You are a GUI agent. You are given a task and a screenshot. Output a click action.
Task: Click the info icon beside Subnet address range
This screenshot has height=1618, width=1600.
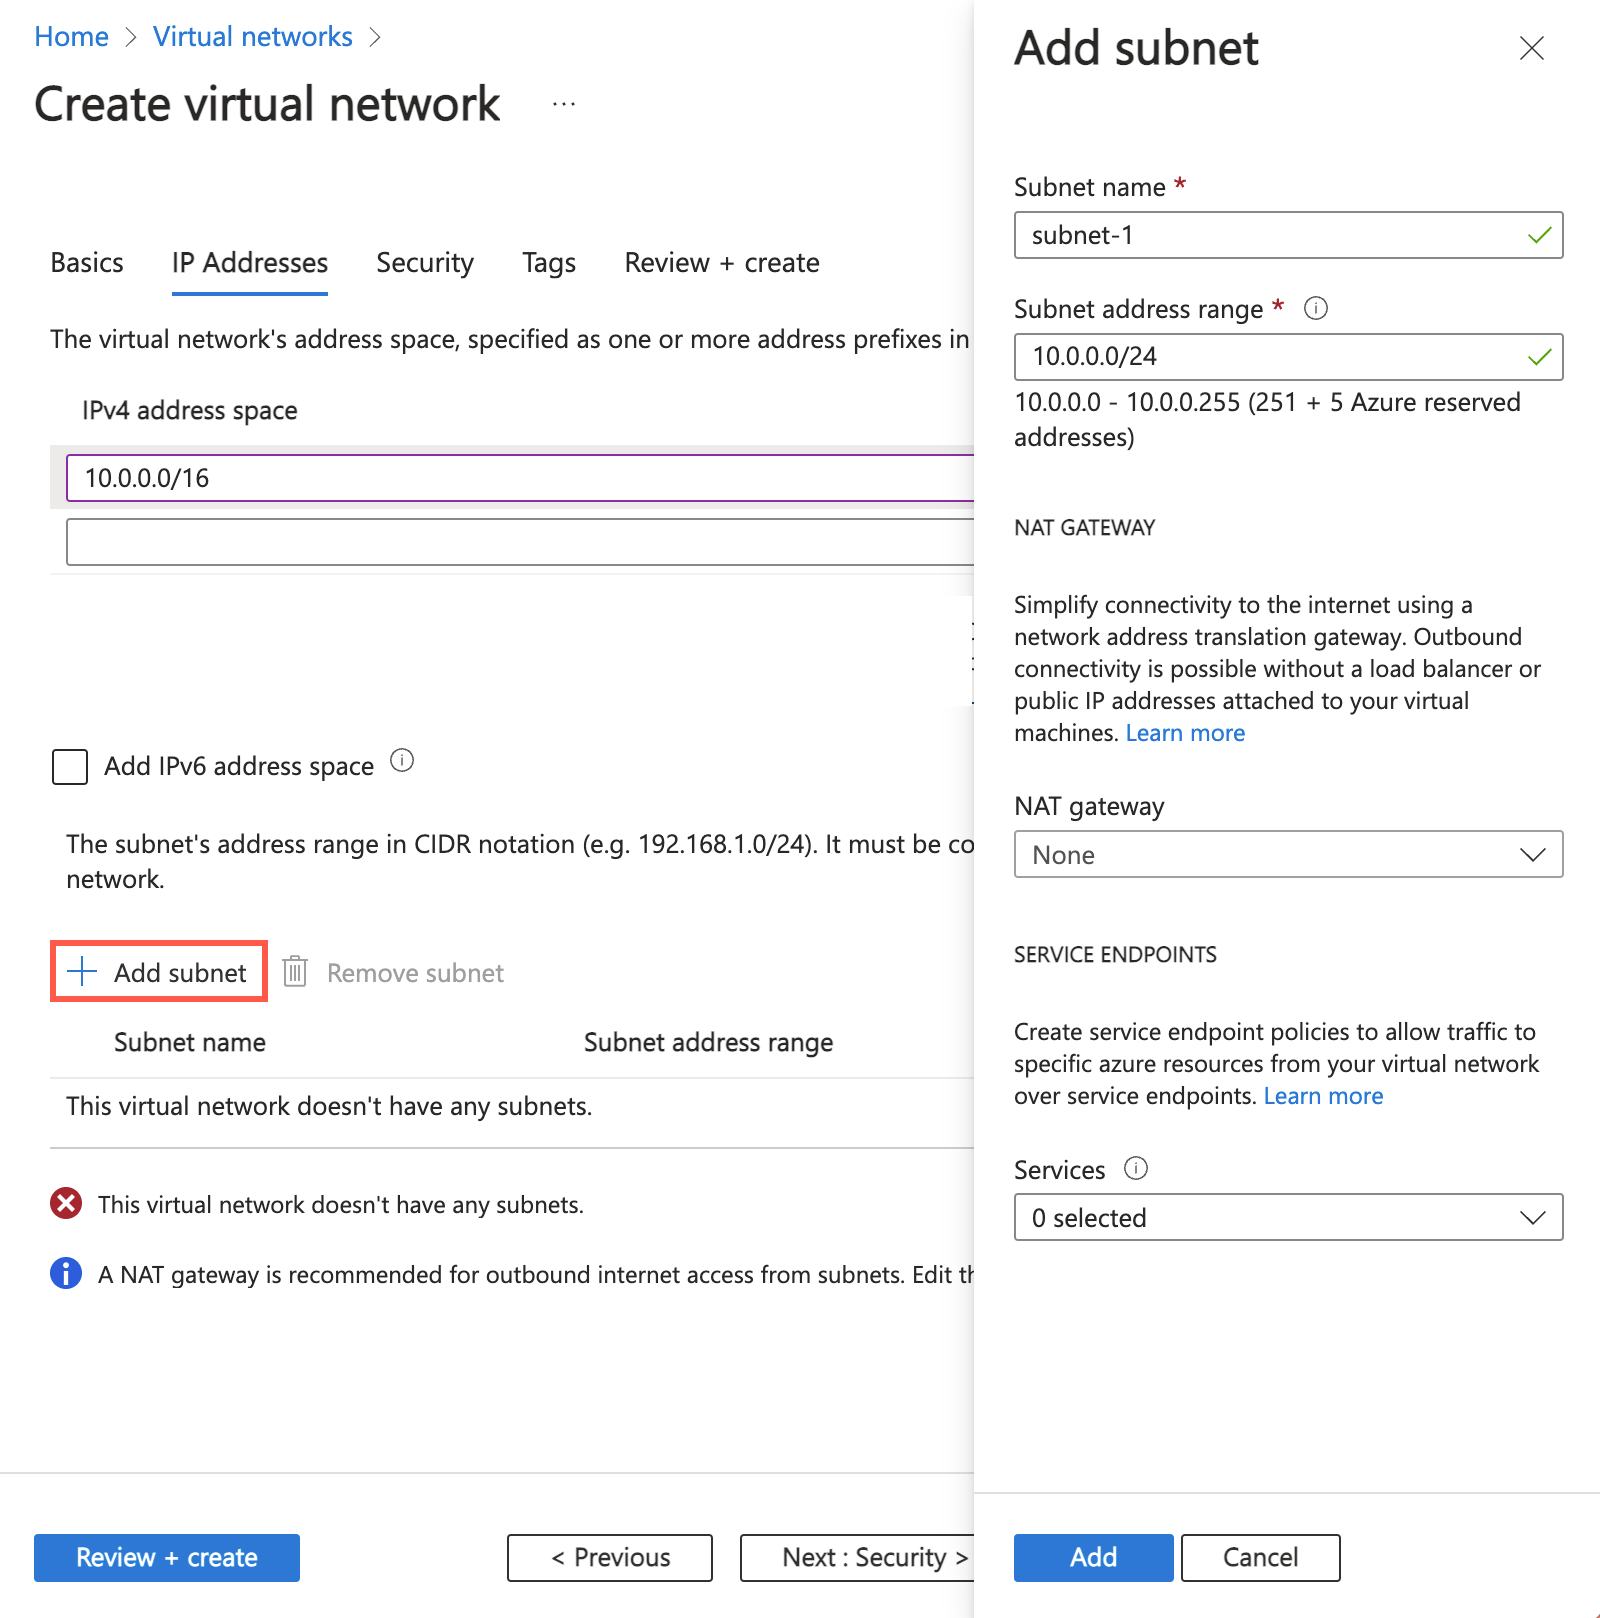tap(1316, 309)
